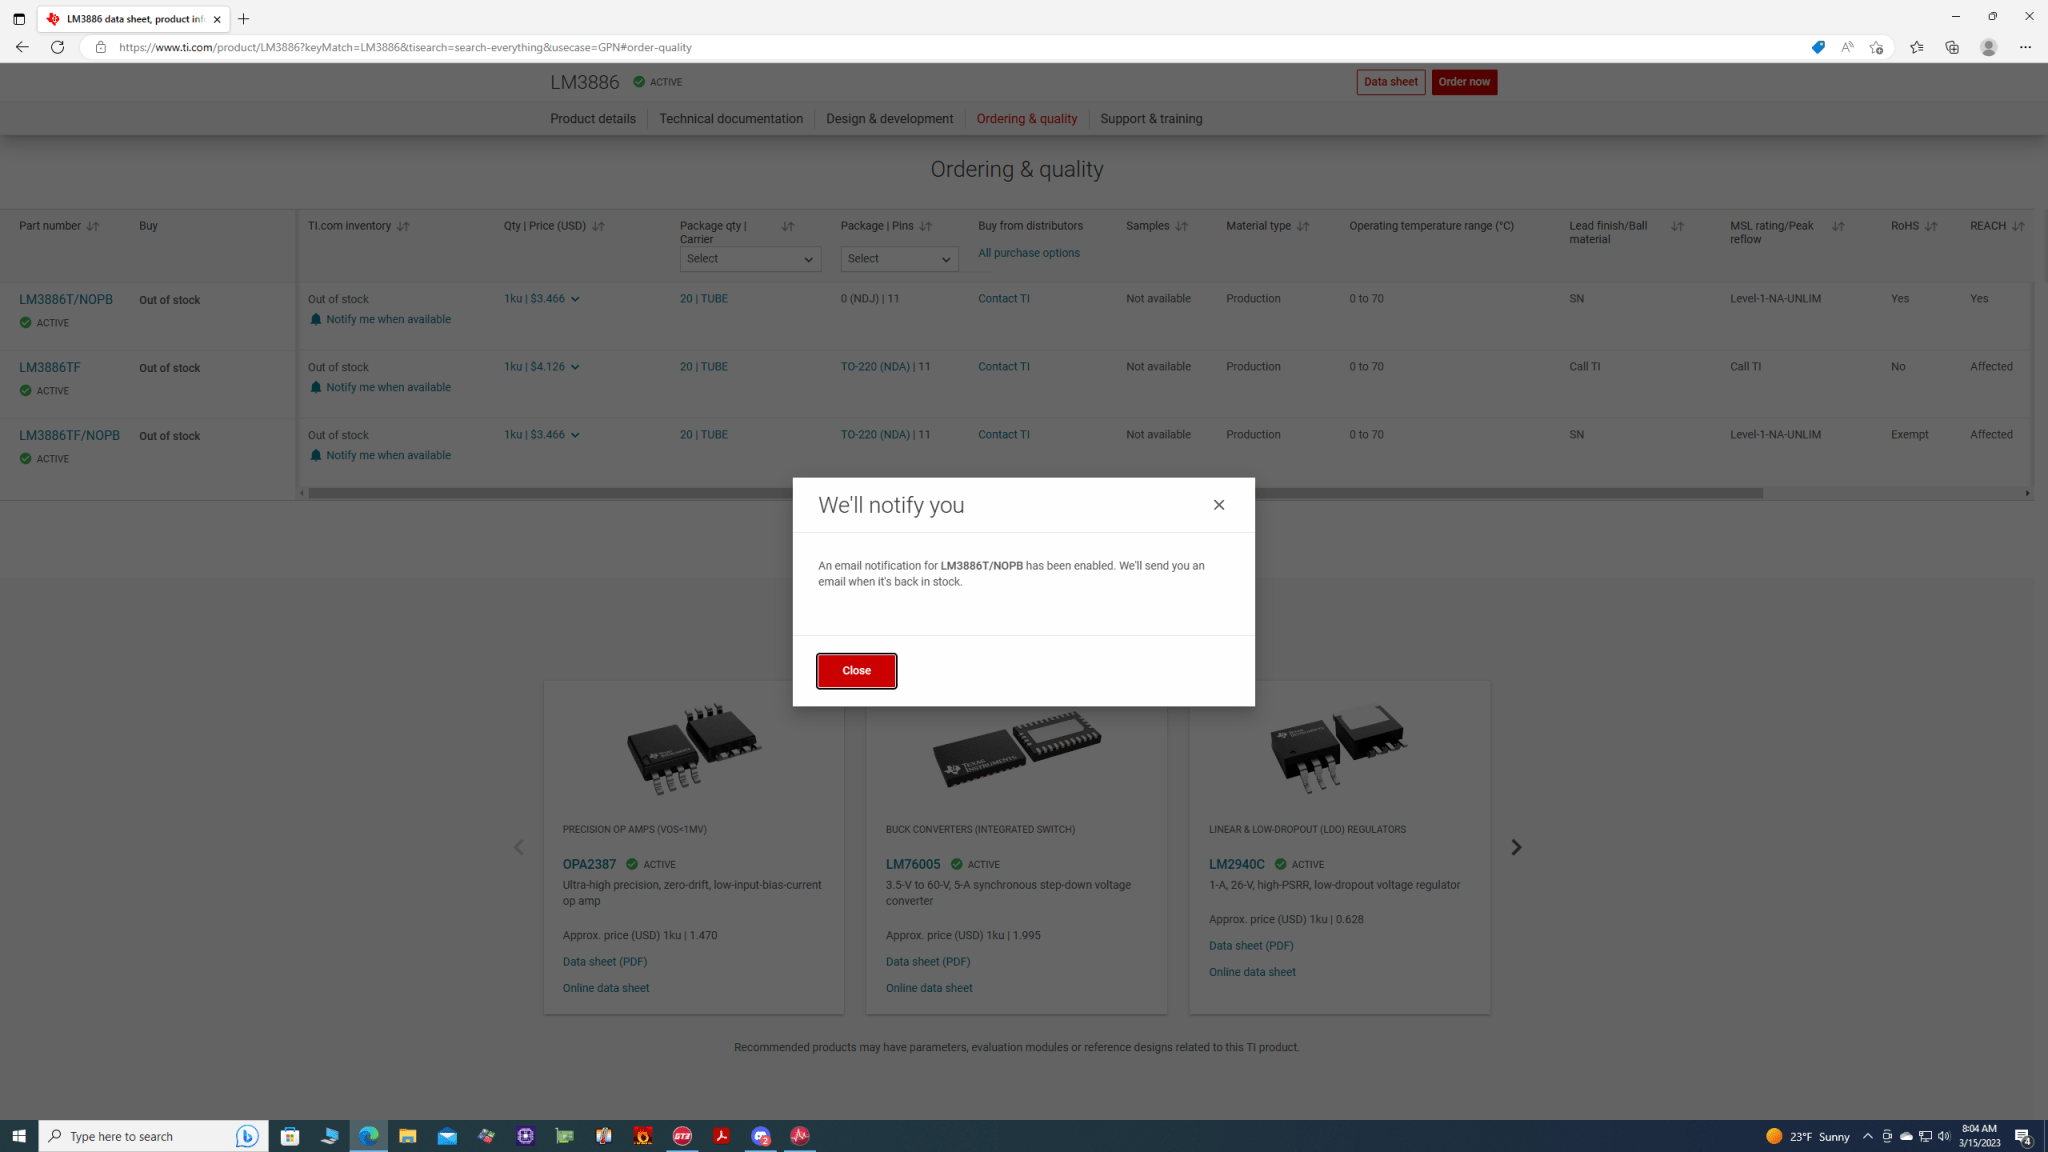Sort by TI.com inventory column
The height and width of the screenshot is (1152, 2048).
(x=403, y=226)
